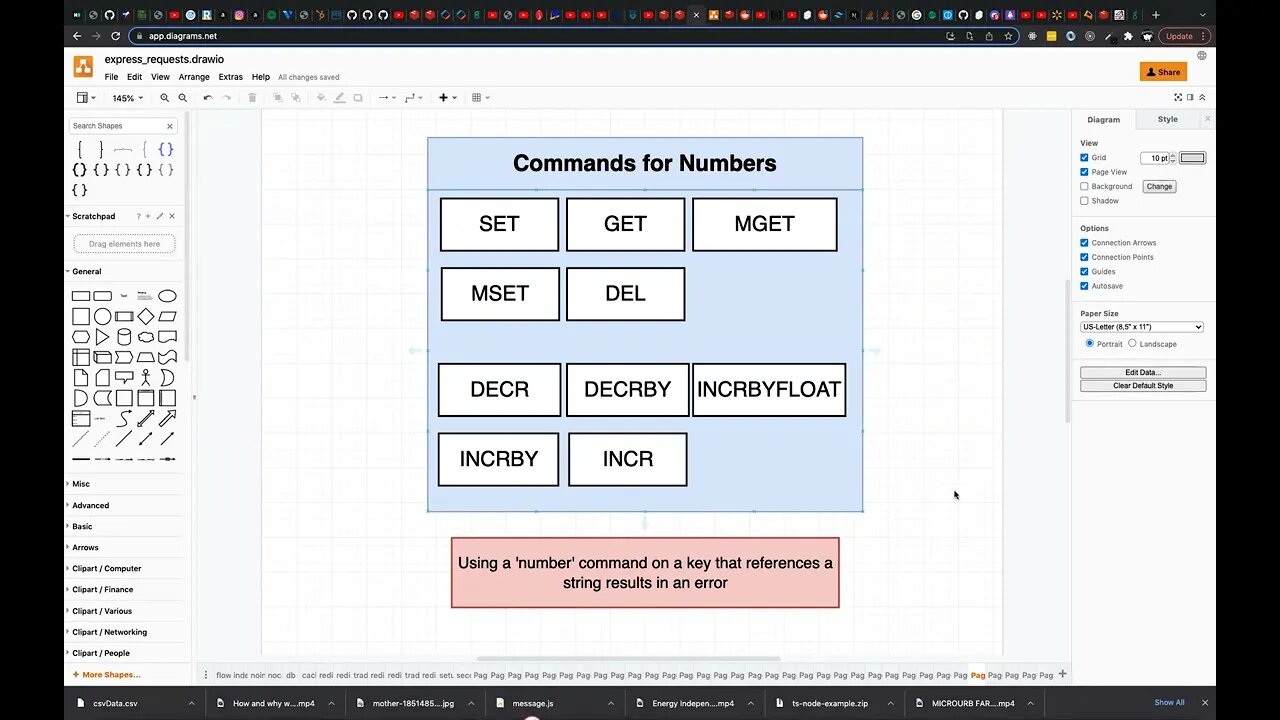Toggle Connection Points checkbox
The height and width of the screenshot is (720, 1280).
1084,257
